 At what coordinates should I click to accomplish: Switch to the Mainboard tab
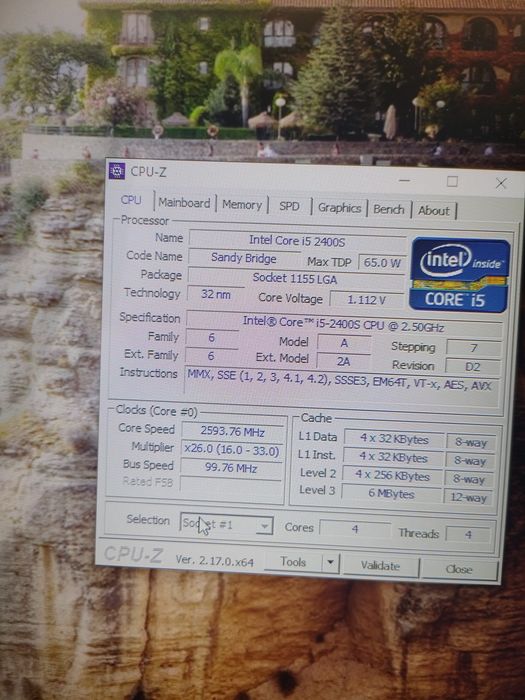(x=184, y=203)
